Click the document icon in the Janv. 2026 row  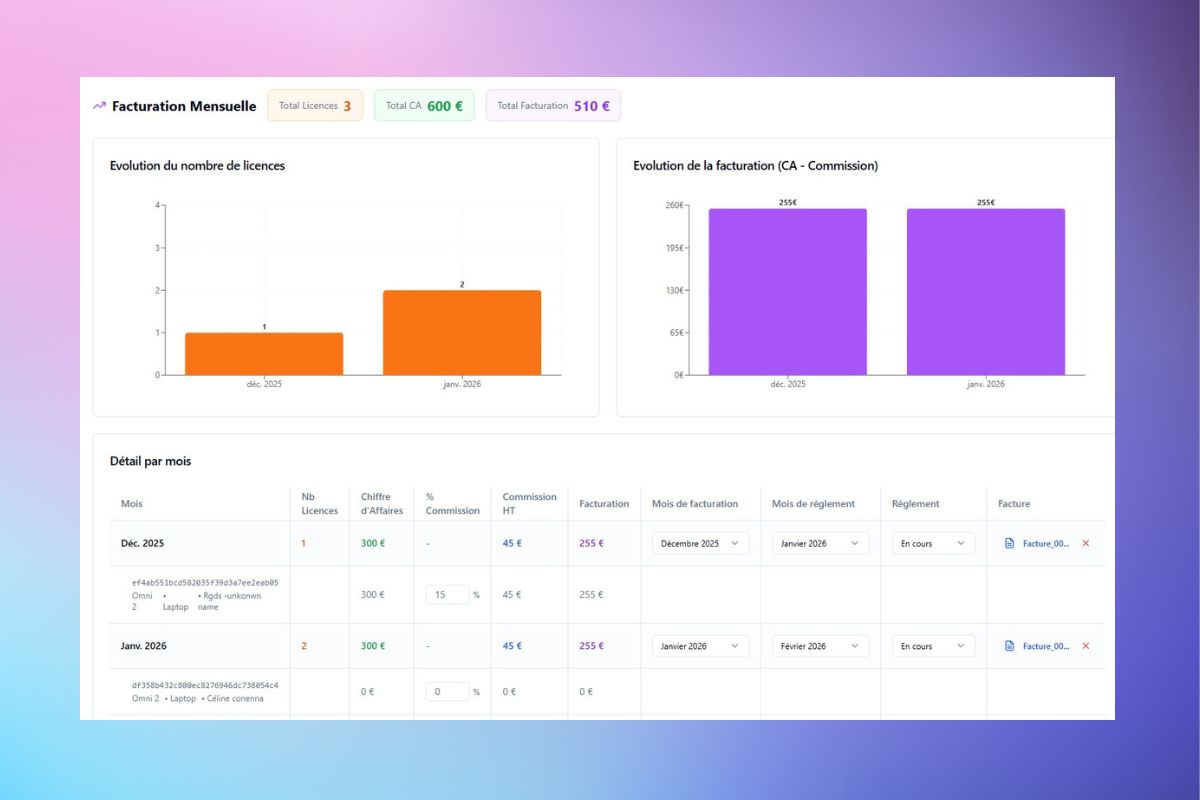(1009, 646)
